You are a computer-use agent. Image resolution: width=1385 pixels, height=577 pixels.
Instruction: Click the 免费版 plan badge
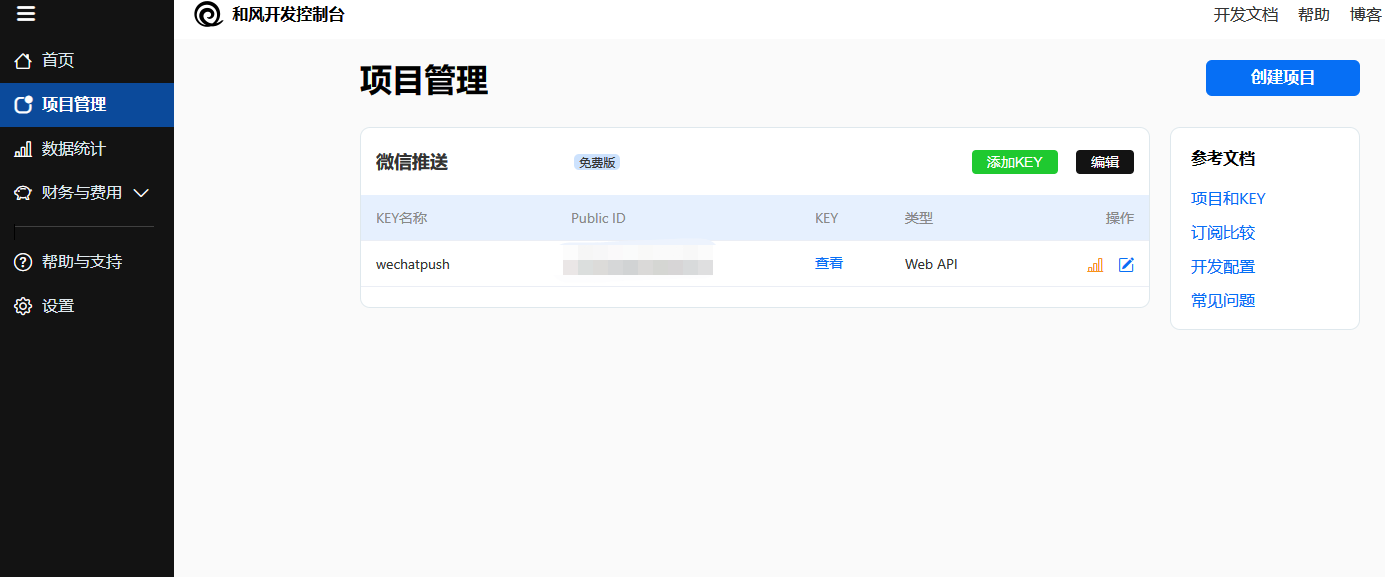597,162
